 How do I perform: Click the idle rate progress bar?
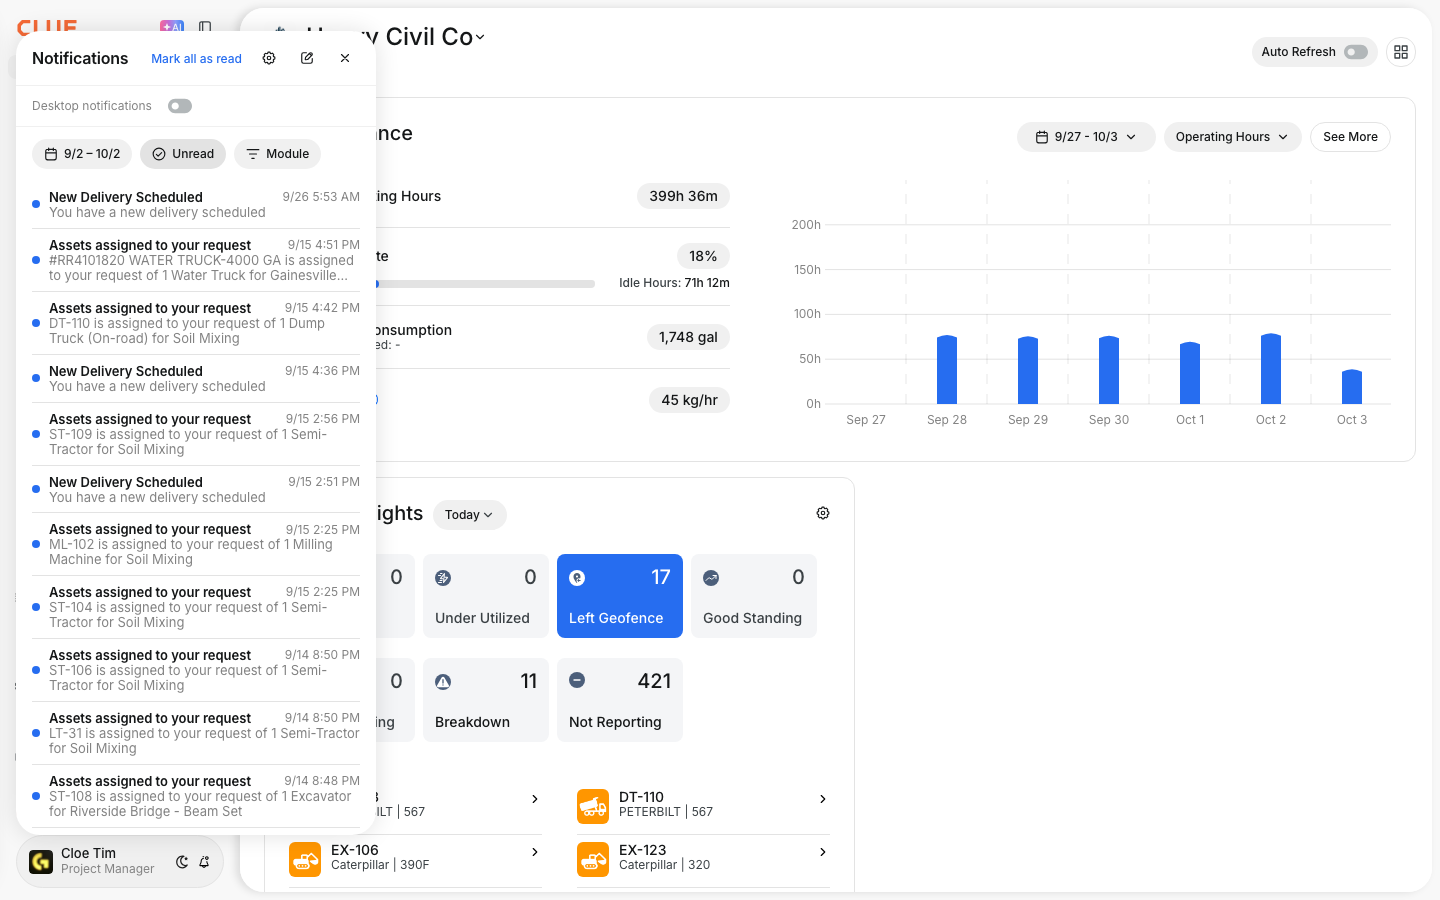(x=485, y=284)
